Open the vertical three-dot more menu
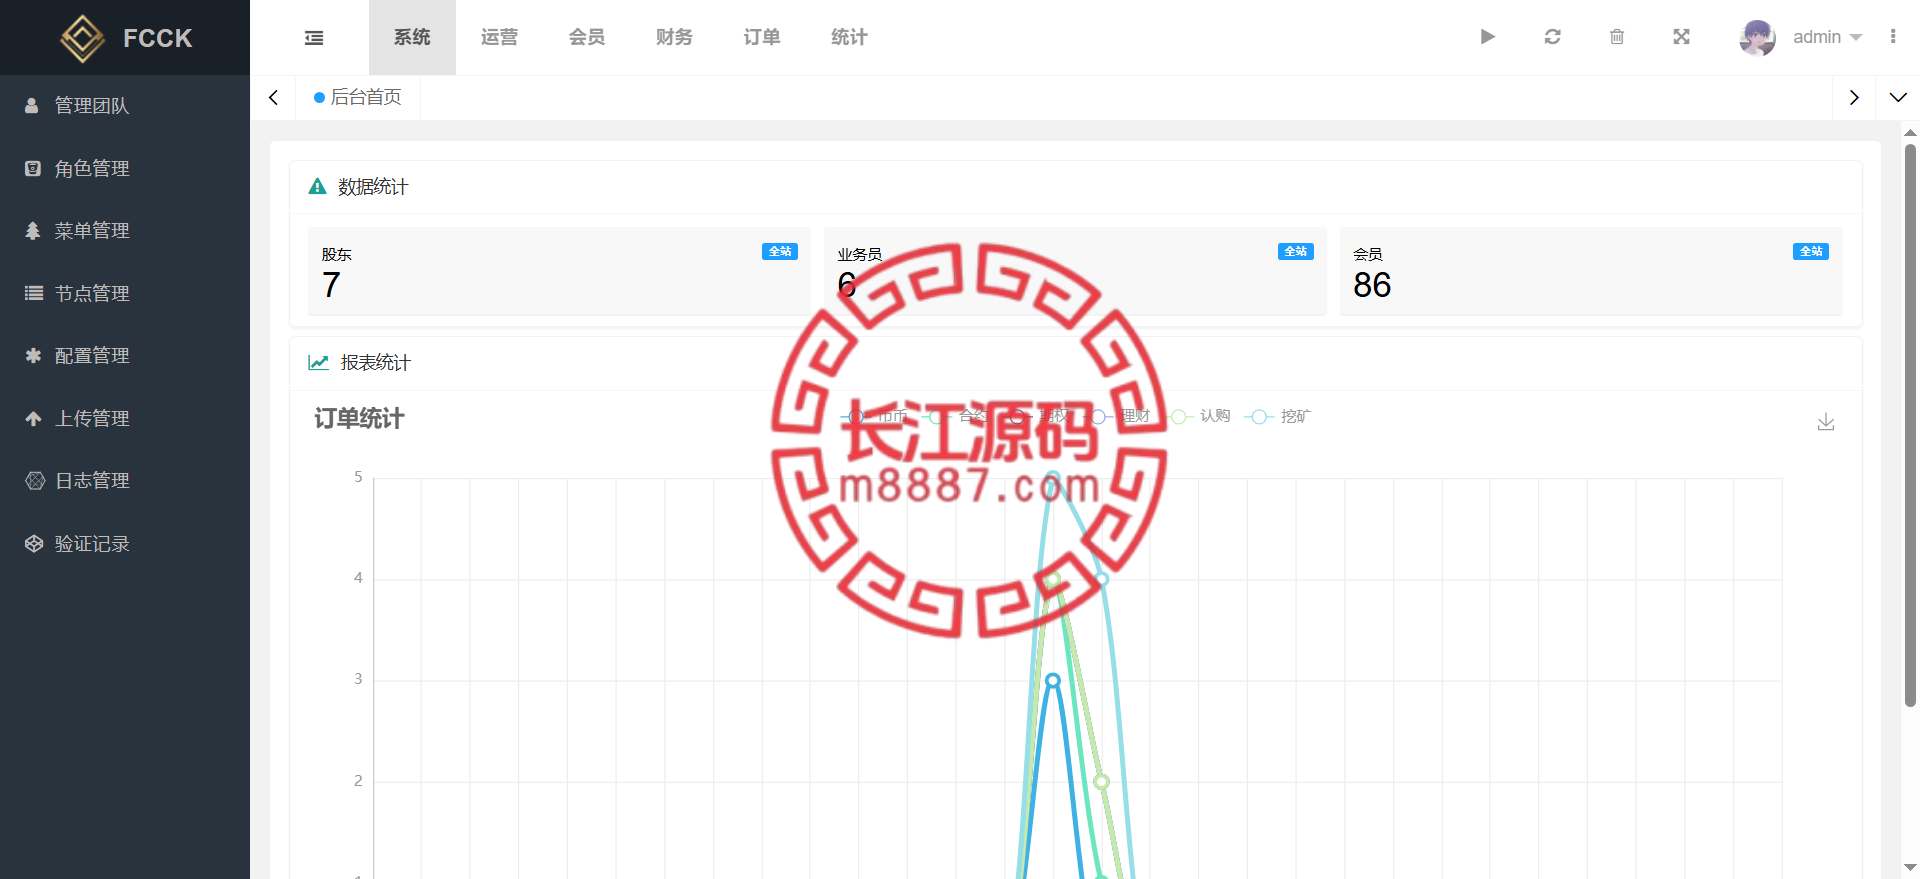The height and width of the screenshot is (879, 1920). click(x=1893, y=37)
